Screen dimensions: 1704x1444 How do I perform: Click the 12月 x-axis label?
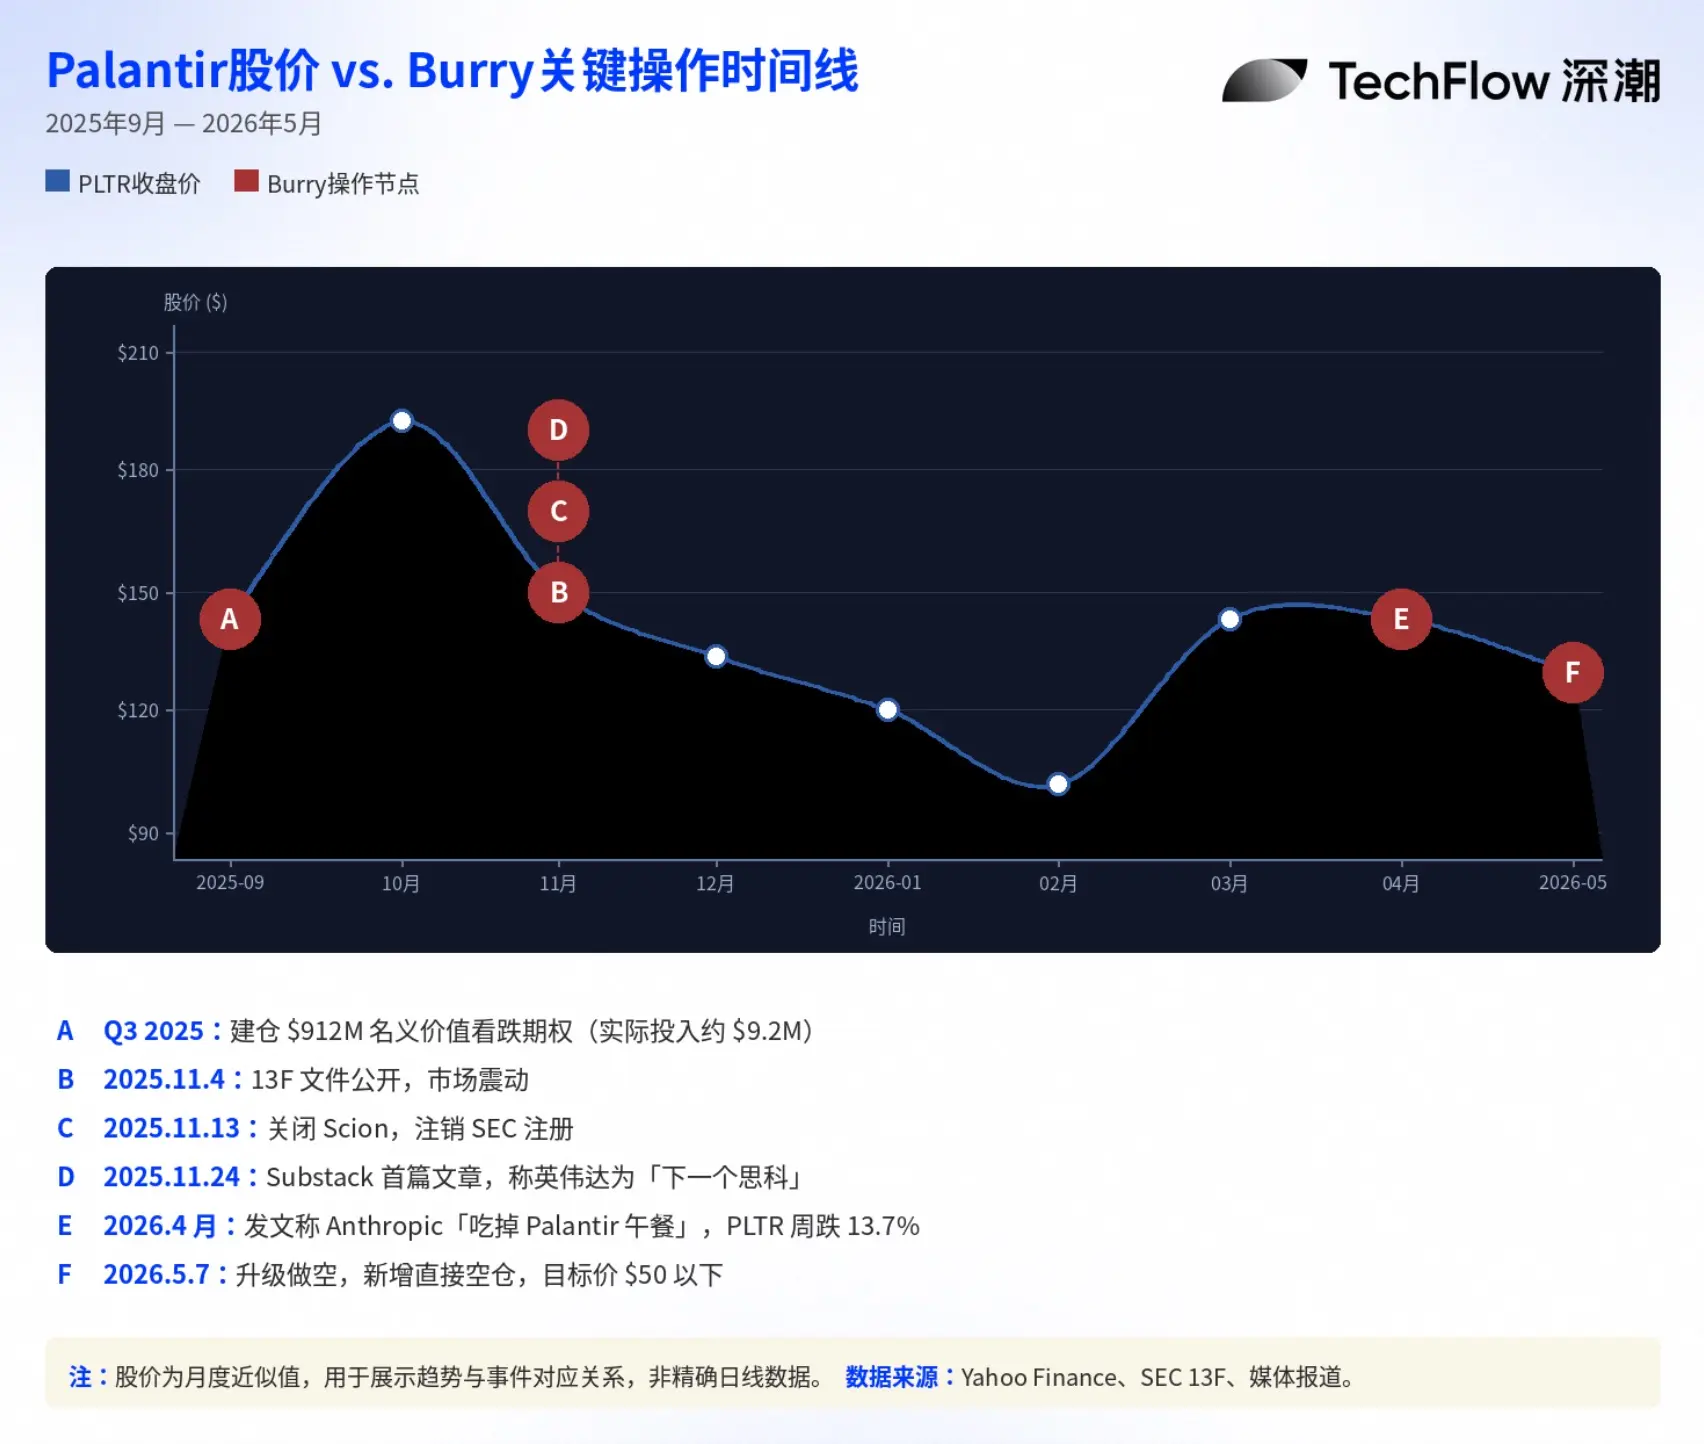[715, 884]
